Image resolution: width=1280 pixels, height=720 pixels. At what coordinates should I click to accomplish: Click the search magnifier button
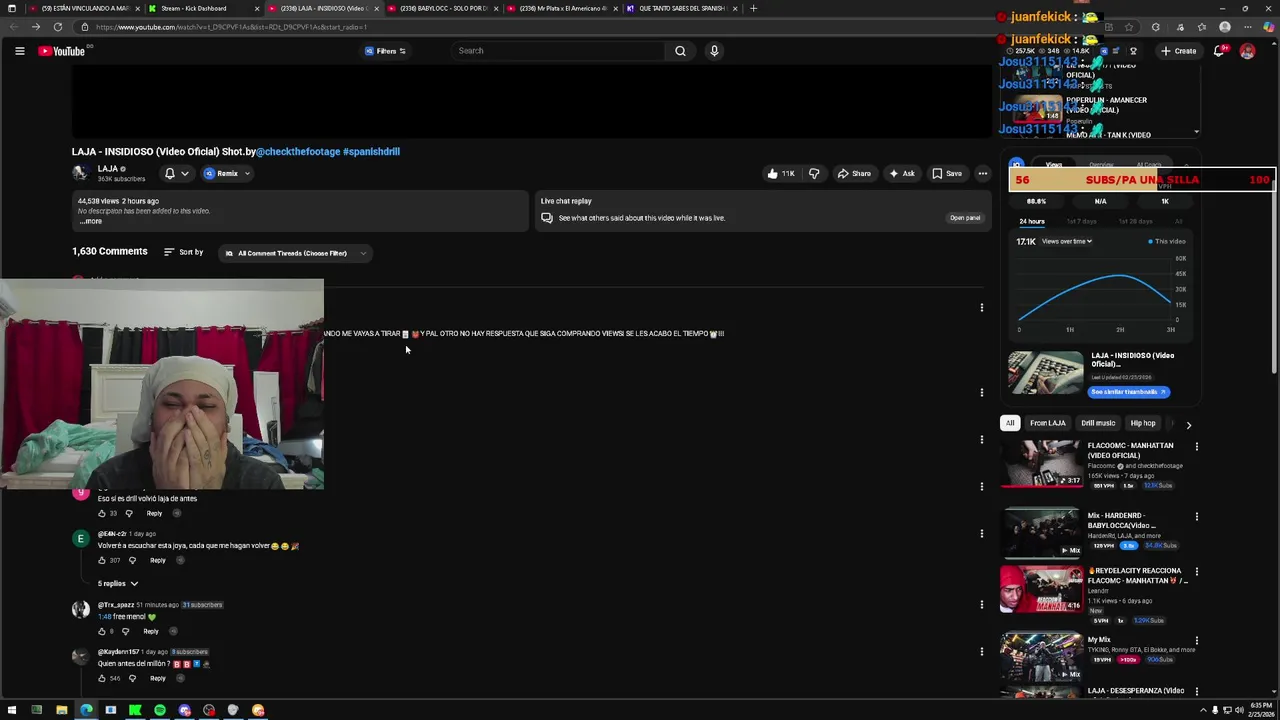(x=680, y=51)
